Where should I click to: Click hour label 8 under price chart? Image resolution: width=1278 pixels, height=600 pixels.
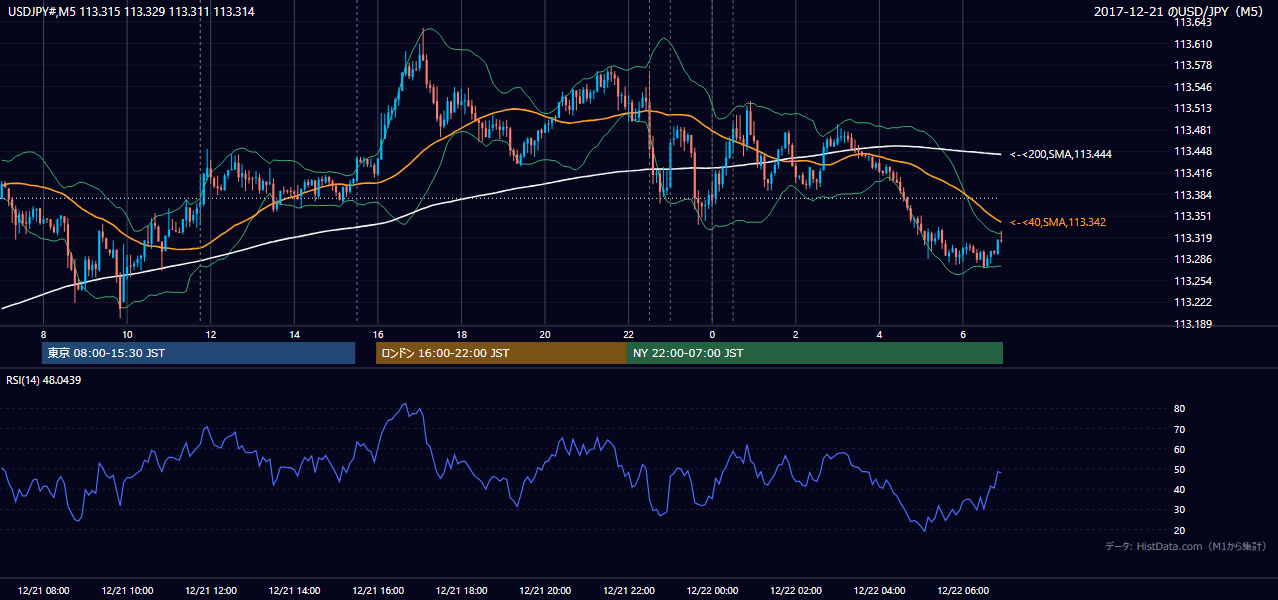coord(43,334)
